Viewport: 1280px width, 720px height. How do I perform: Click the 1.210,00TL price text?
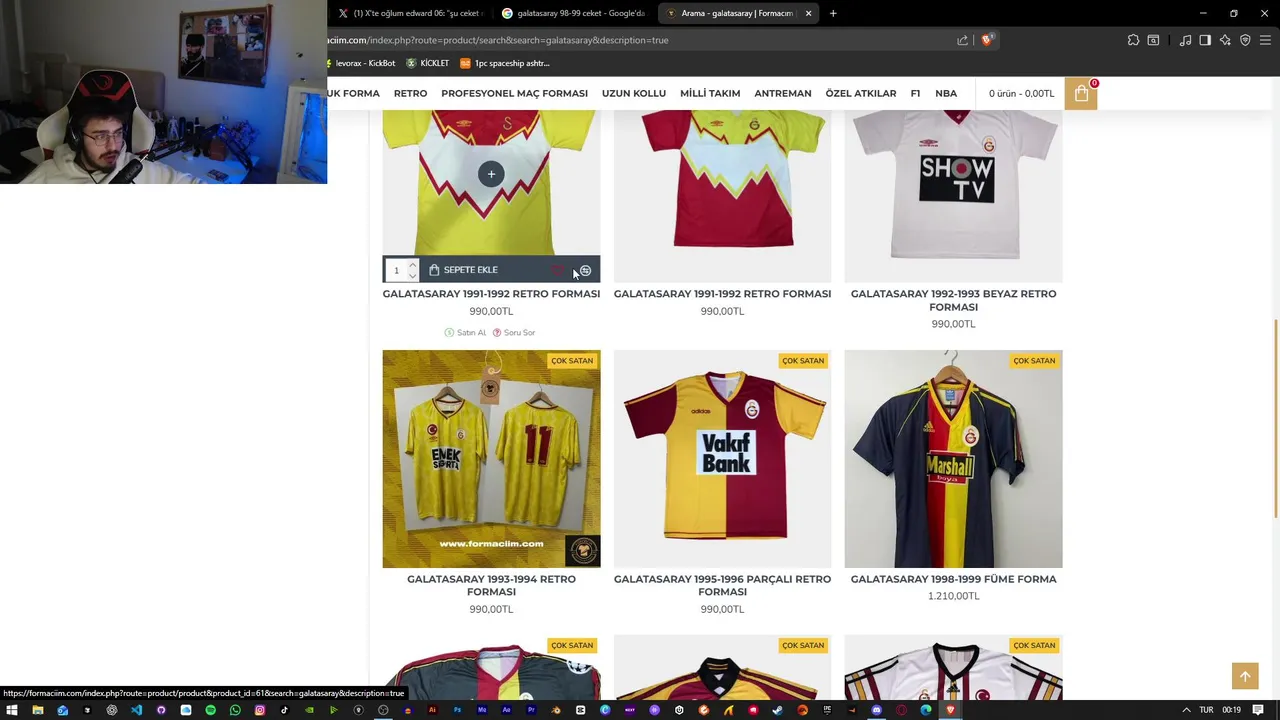[x=953, y=596]
